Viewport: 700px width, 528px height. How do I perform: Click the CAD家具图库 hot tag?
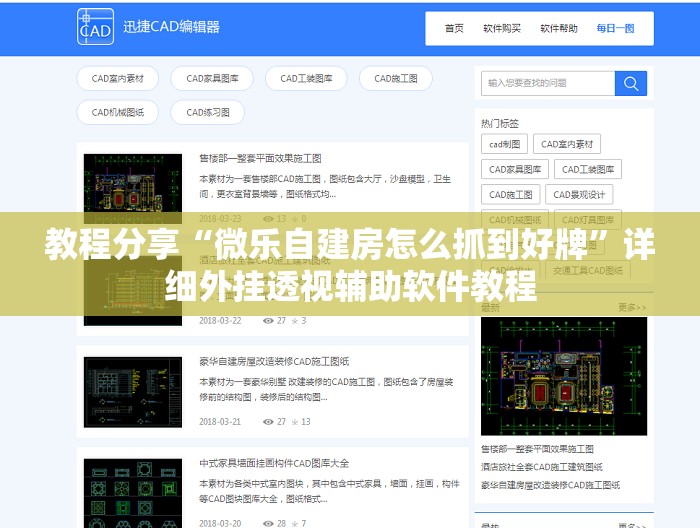[x=515, y=170]
